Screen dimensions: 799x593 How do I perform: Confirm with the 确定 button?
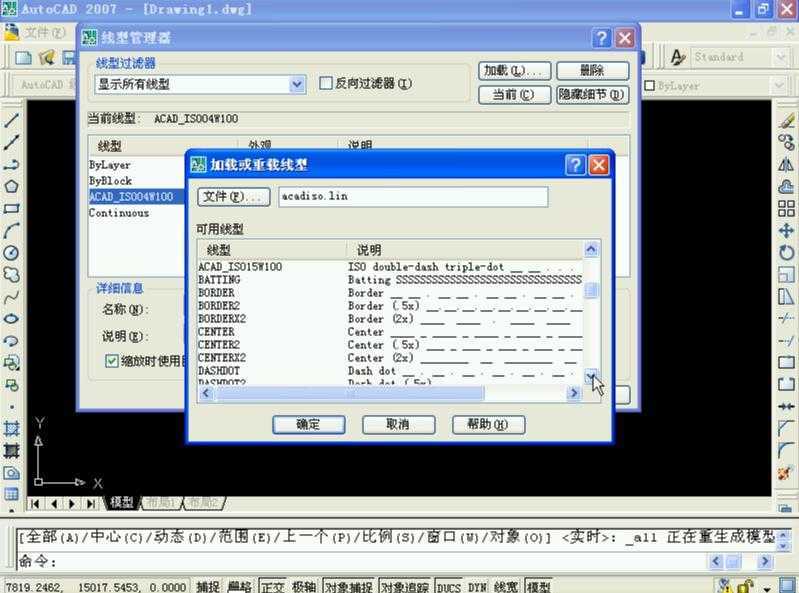coord(309,424)
